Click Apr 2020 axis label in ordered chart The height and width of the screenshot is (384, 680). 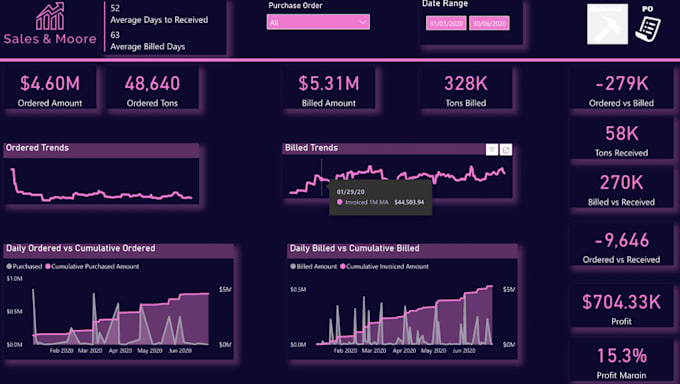point(120,351)
